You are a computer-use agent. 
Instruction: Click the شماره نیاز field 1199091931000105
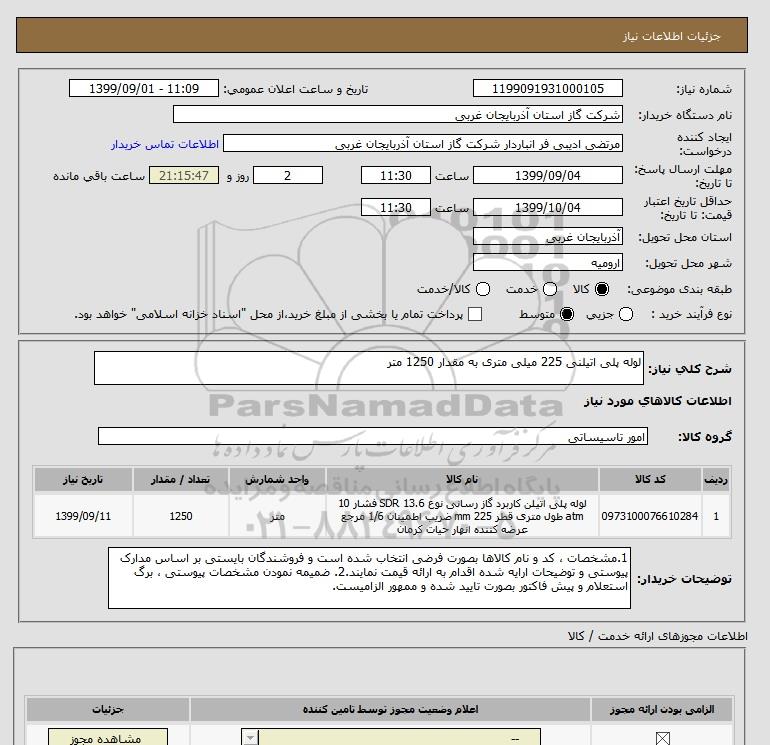pos(548,88)
